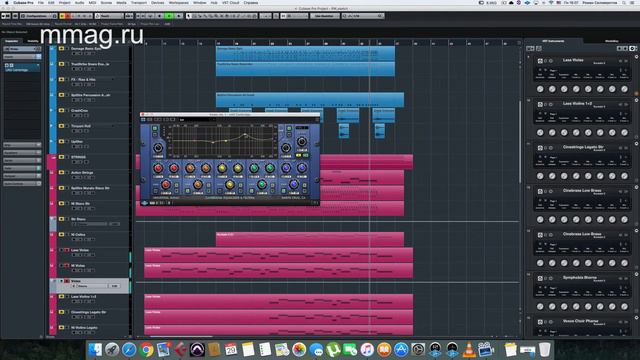The height and width of the screenshot is (360, 640).
Task: Open the MIDI menu
Action: (x=92, y=2)
